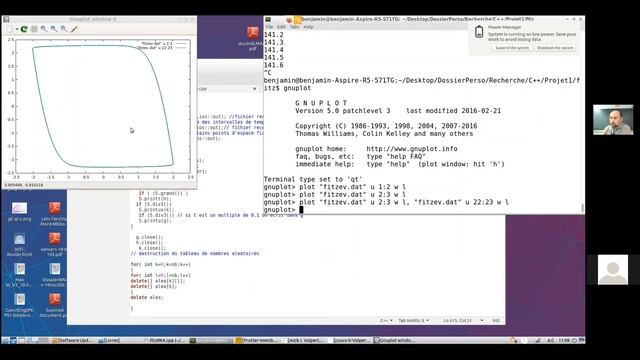This screenshot has width=640, height=360.
Task: Open the Tabs menu in terminal window
Action: tap(295, 27)
